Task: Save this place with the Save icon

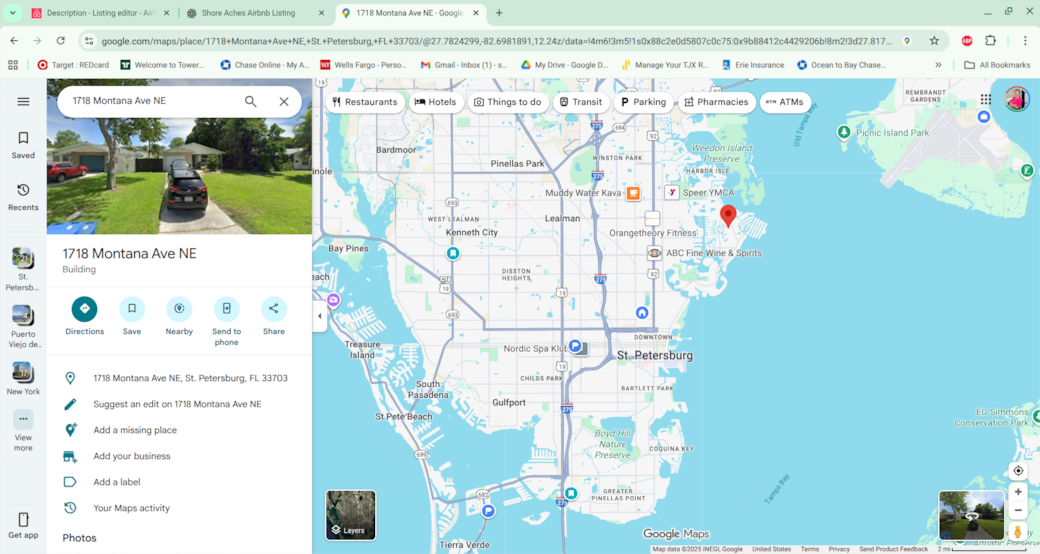Action: pyautogui.click(x=132, y=309)
